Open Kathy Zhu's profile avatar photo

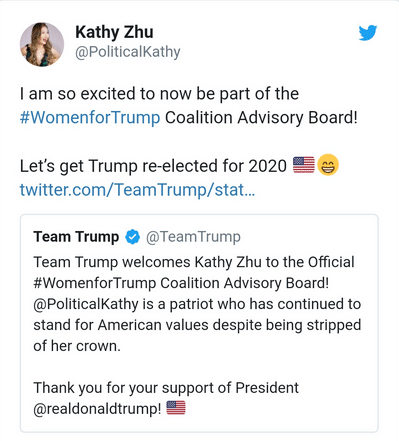point(42,44)
